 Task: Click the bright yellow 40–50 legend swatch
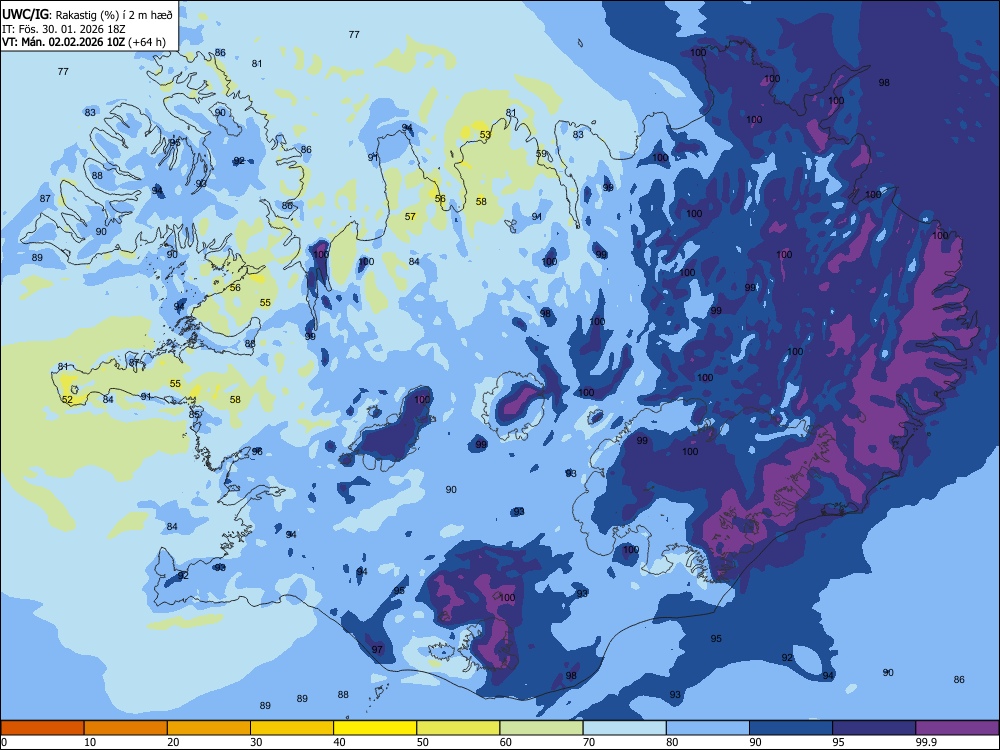(375, 728)
